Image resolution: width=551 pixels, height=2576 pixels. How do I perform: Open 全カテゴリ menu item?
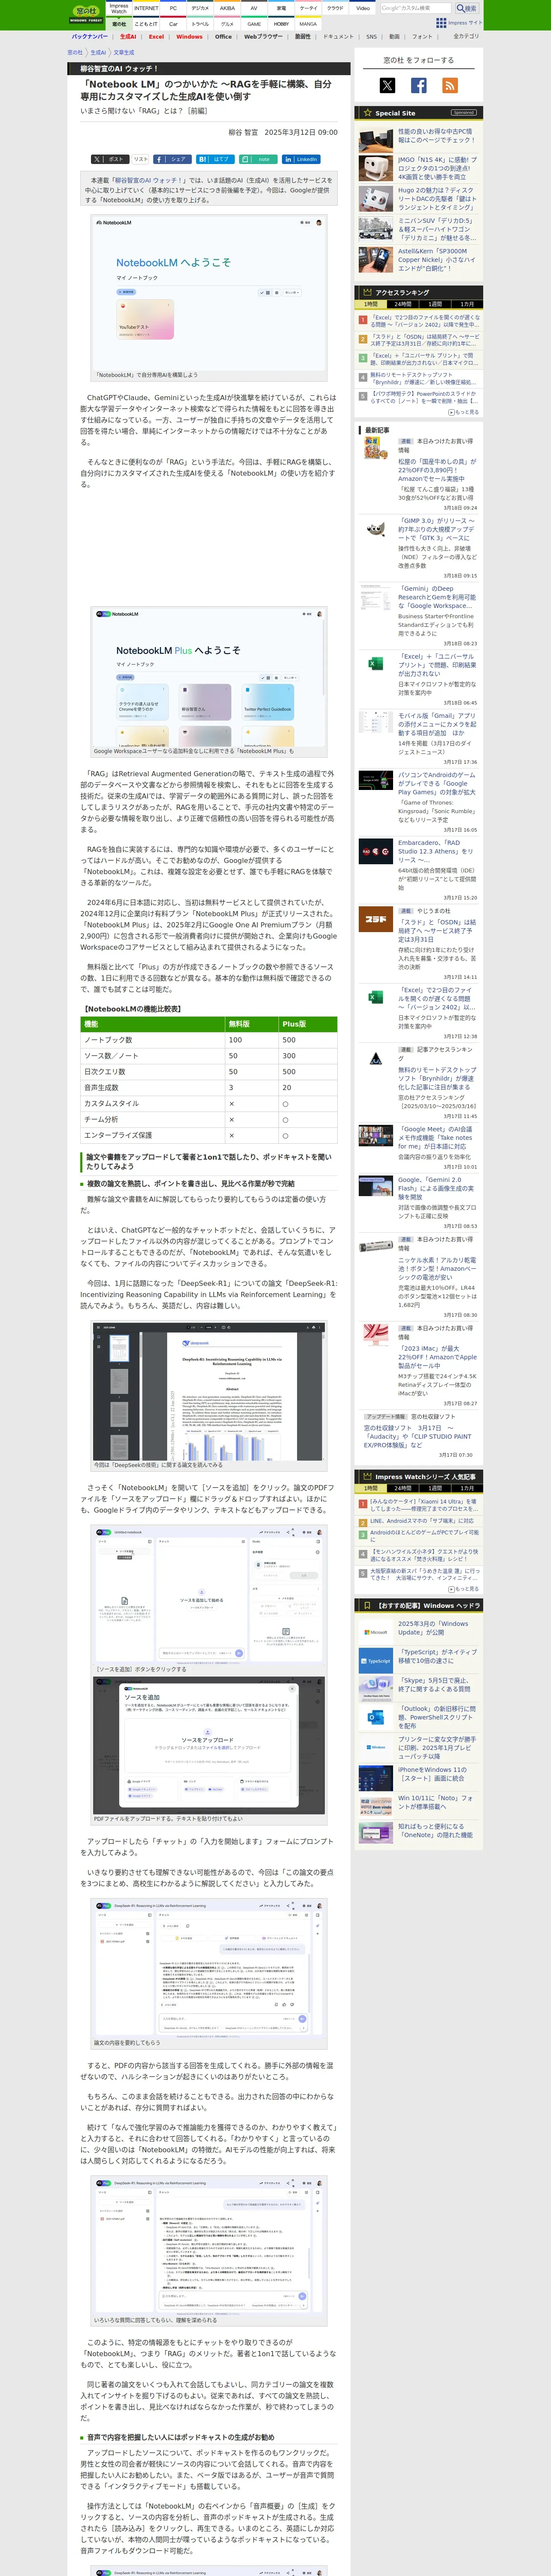tap(466, 36)
